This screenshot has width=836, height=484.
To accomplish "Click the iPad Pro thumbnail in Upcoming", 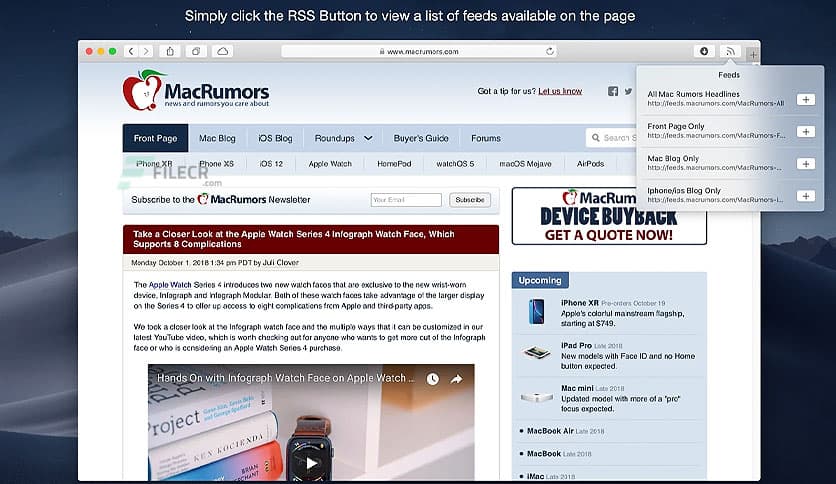I will (536, 352).
